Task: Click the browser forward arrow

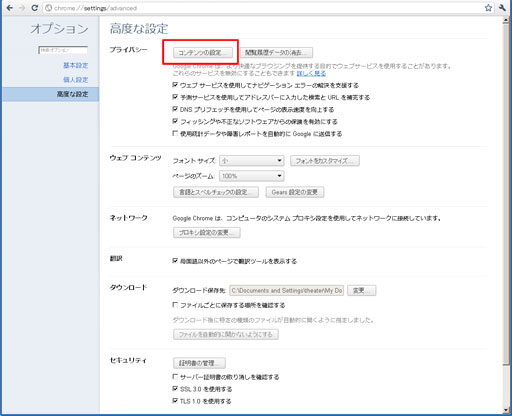Action: coord(22,8)
